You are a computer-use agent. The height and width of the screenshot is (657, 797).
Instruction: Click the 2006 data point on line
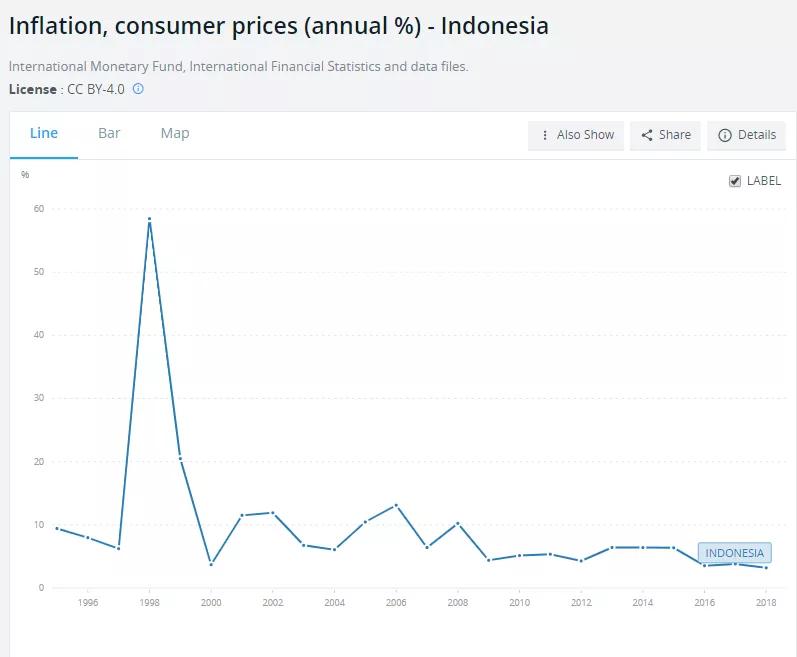pyautogui.click(x=396, y=505)
